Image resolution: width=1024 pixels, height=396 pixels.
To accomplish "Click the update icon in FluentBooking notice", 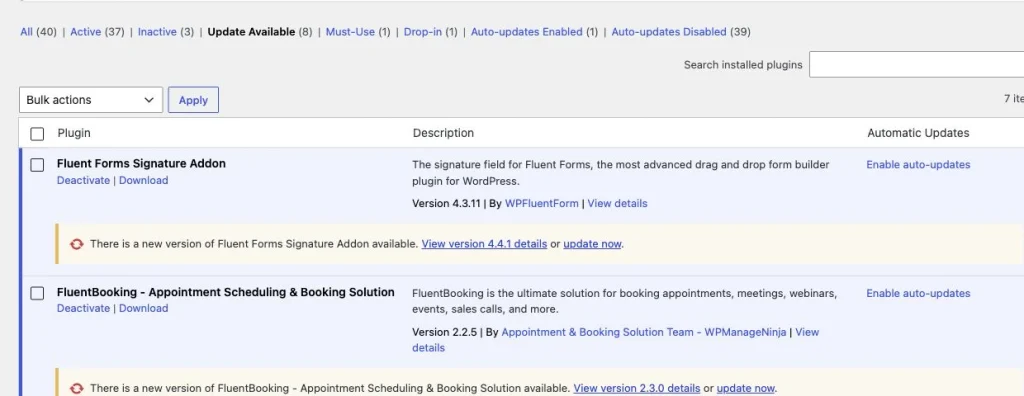I will point(77,388).
